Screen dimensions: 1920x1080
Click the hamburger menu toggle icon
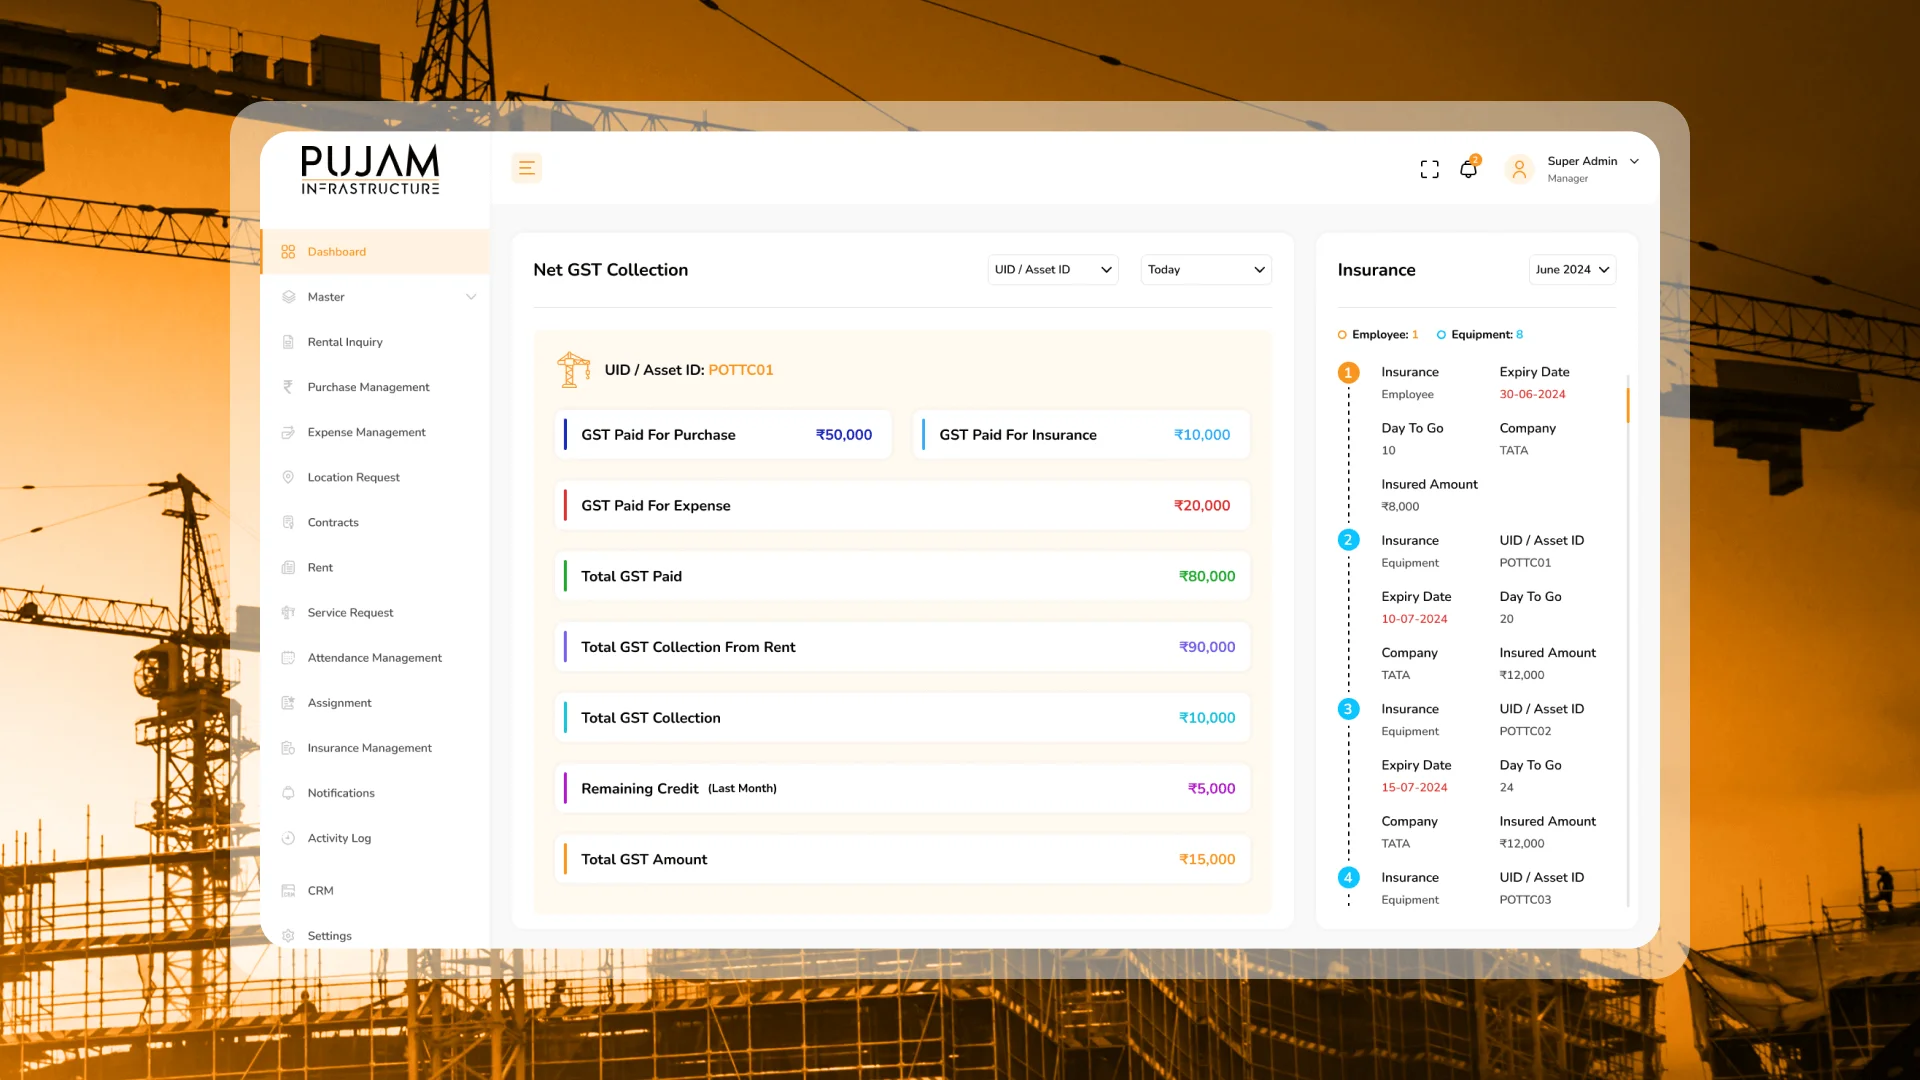pos(526,168)
